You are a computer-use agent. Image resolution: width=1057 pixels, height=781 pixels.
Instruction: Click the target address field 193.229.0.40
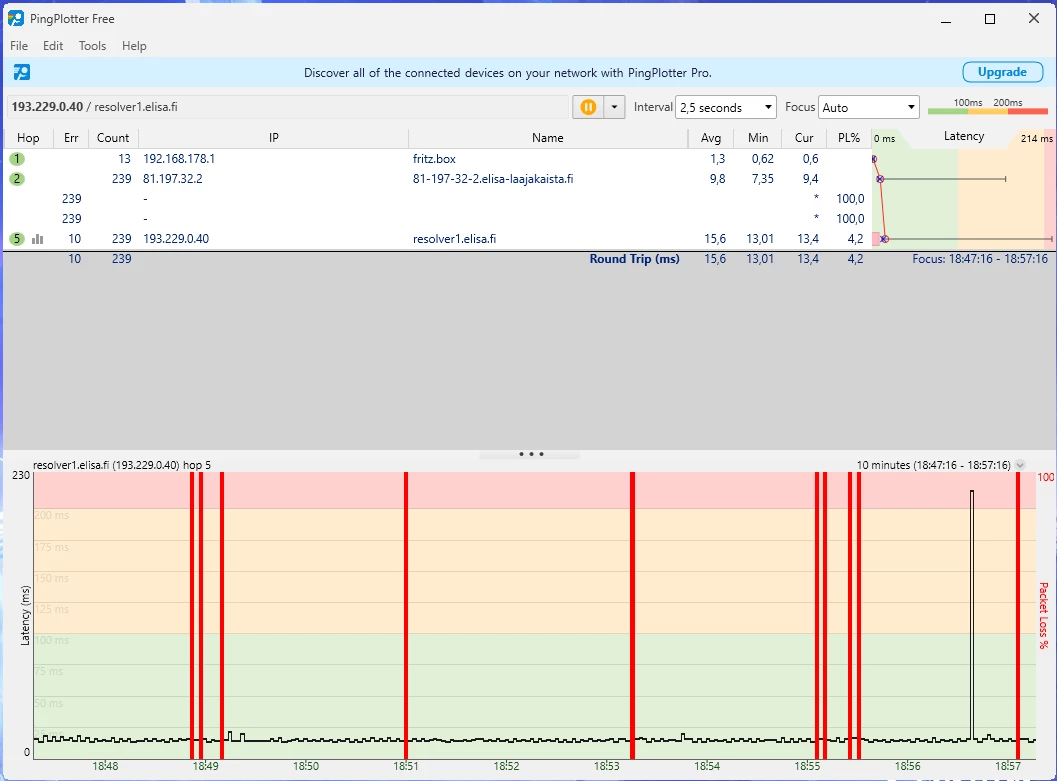tap(289, 107)
